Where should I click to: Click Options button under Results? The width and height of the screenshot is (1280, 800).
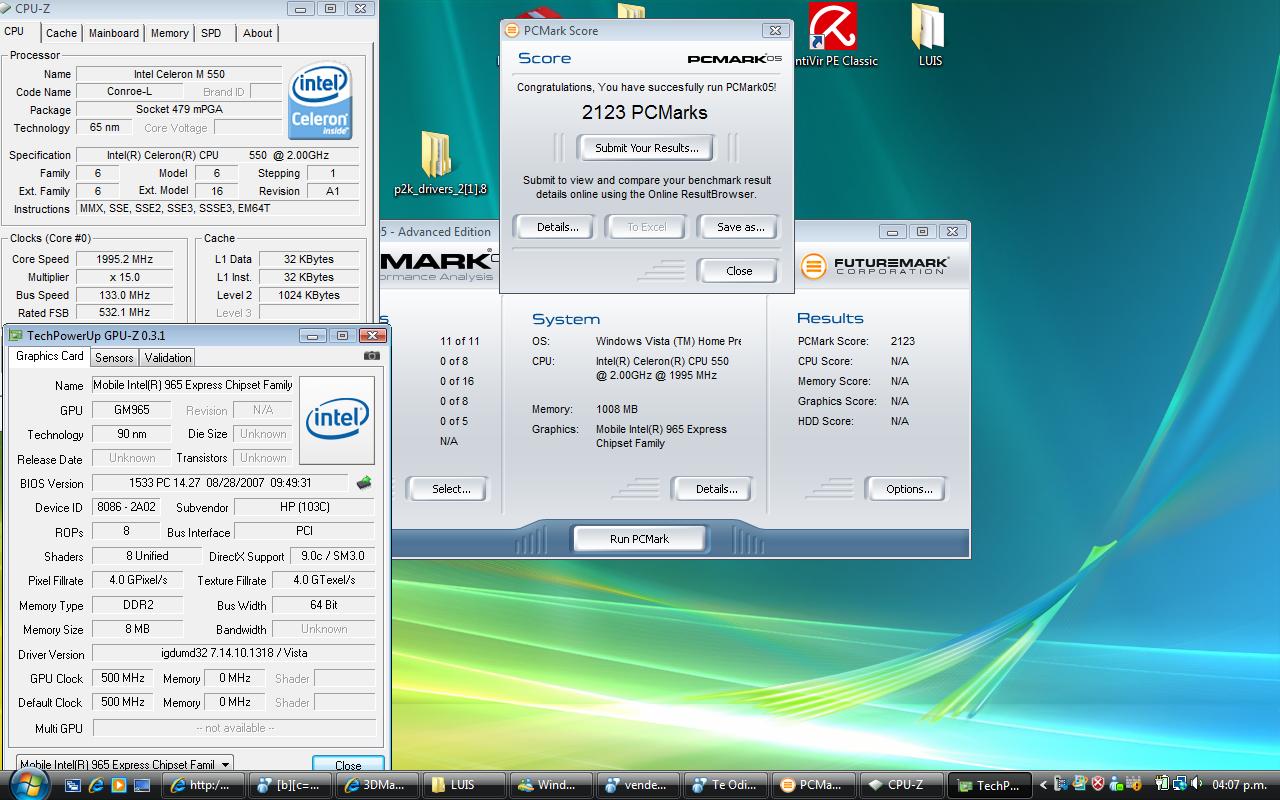(909, 489)
